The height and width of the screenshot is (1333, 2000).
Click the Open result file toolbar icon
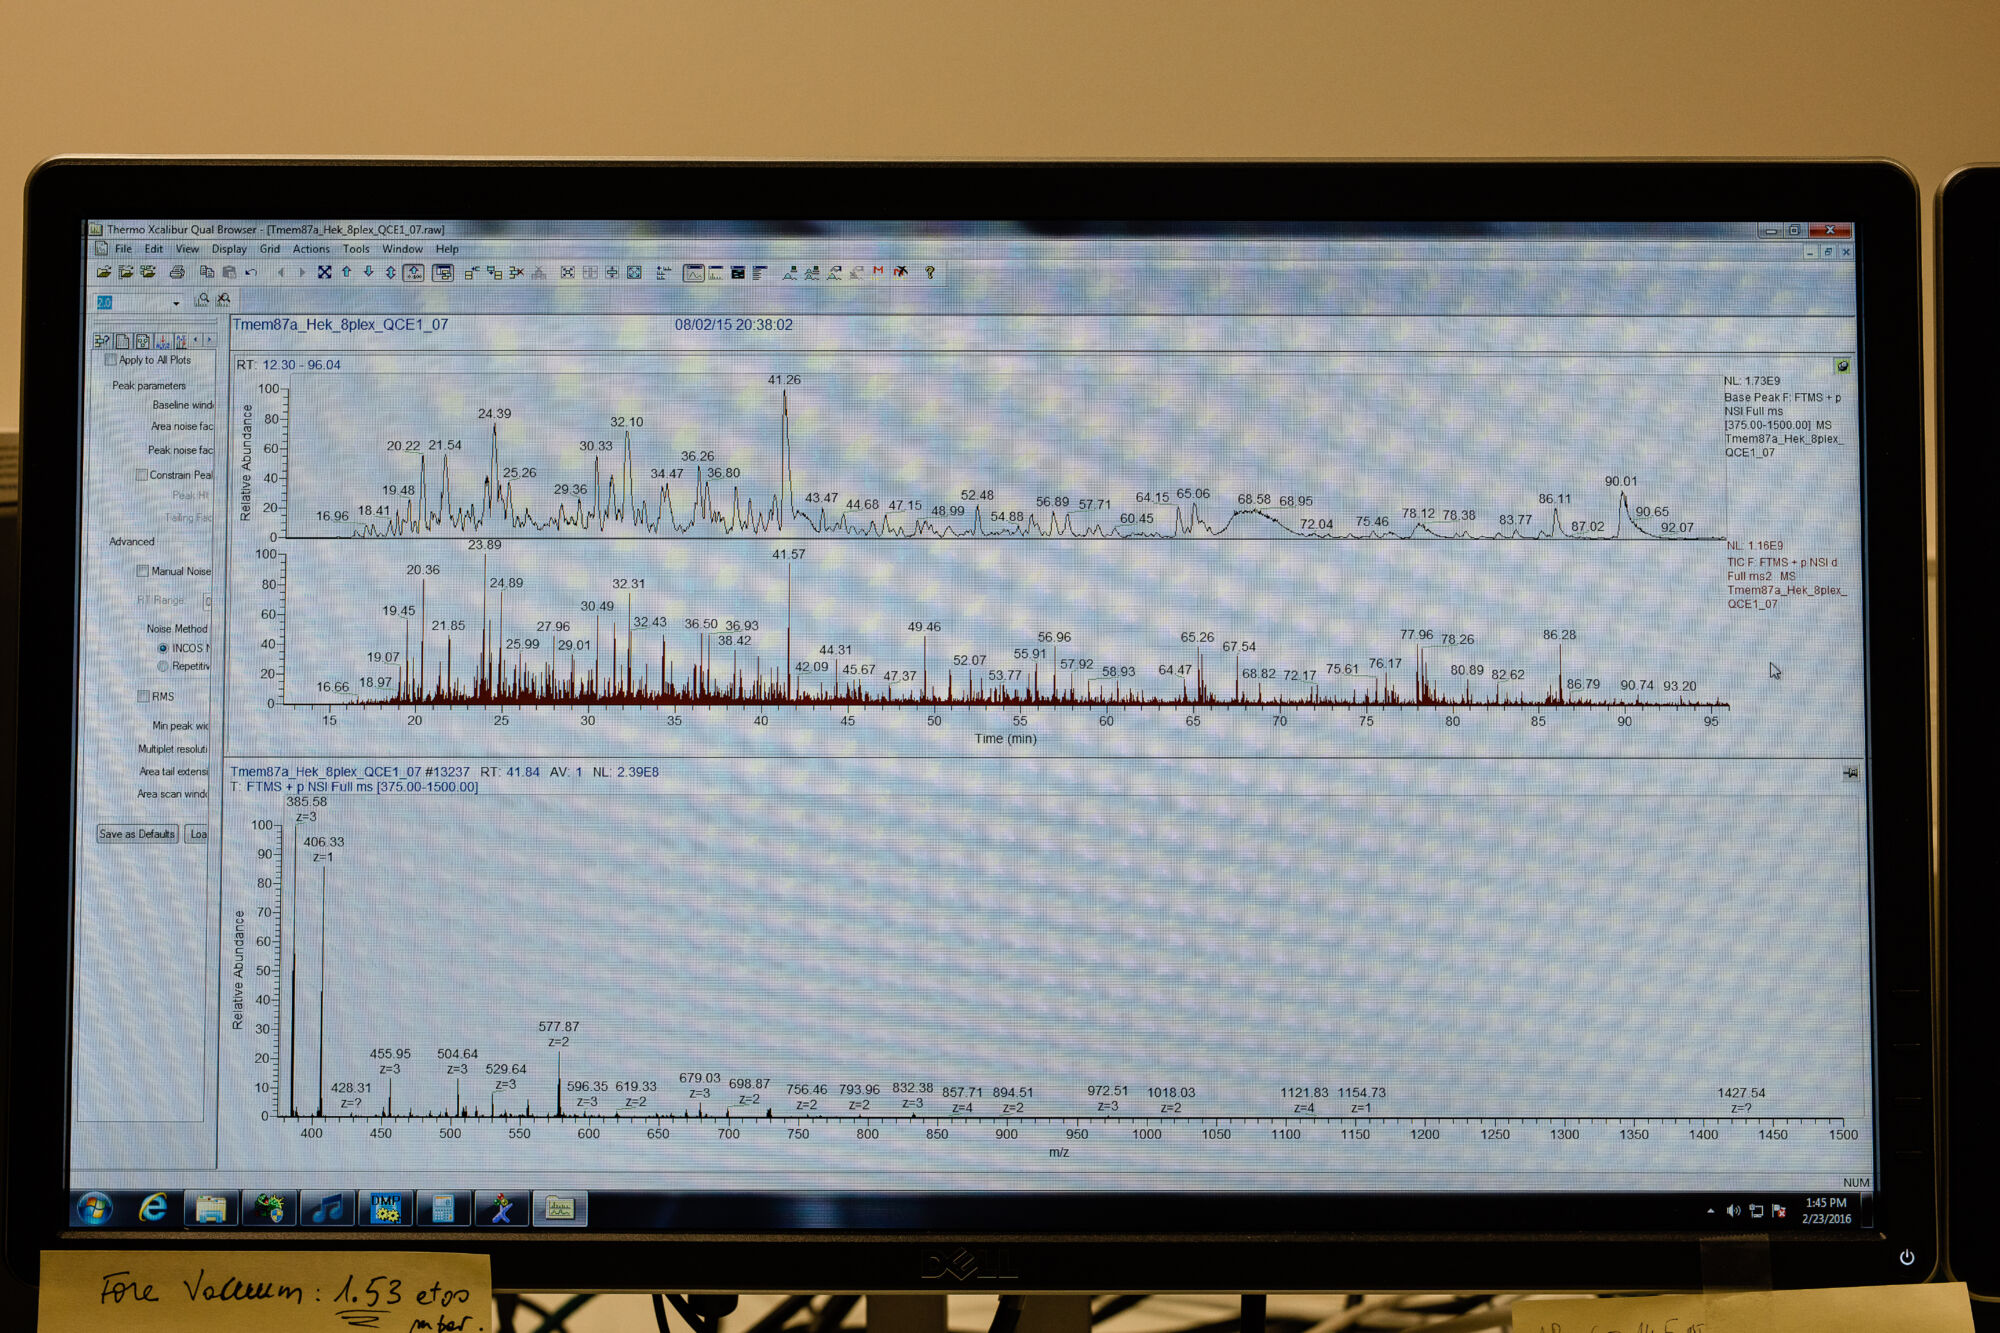(148, 272)
